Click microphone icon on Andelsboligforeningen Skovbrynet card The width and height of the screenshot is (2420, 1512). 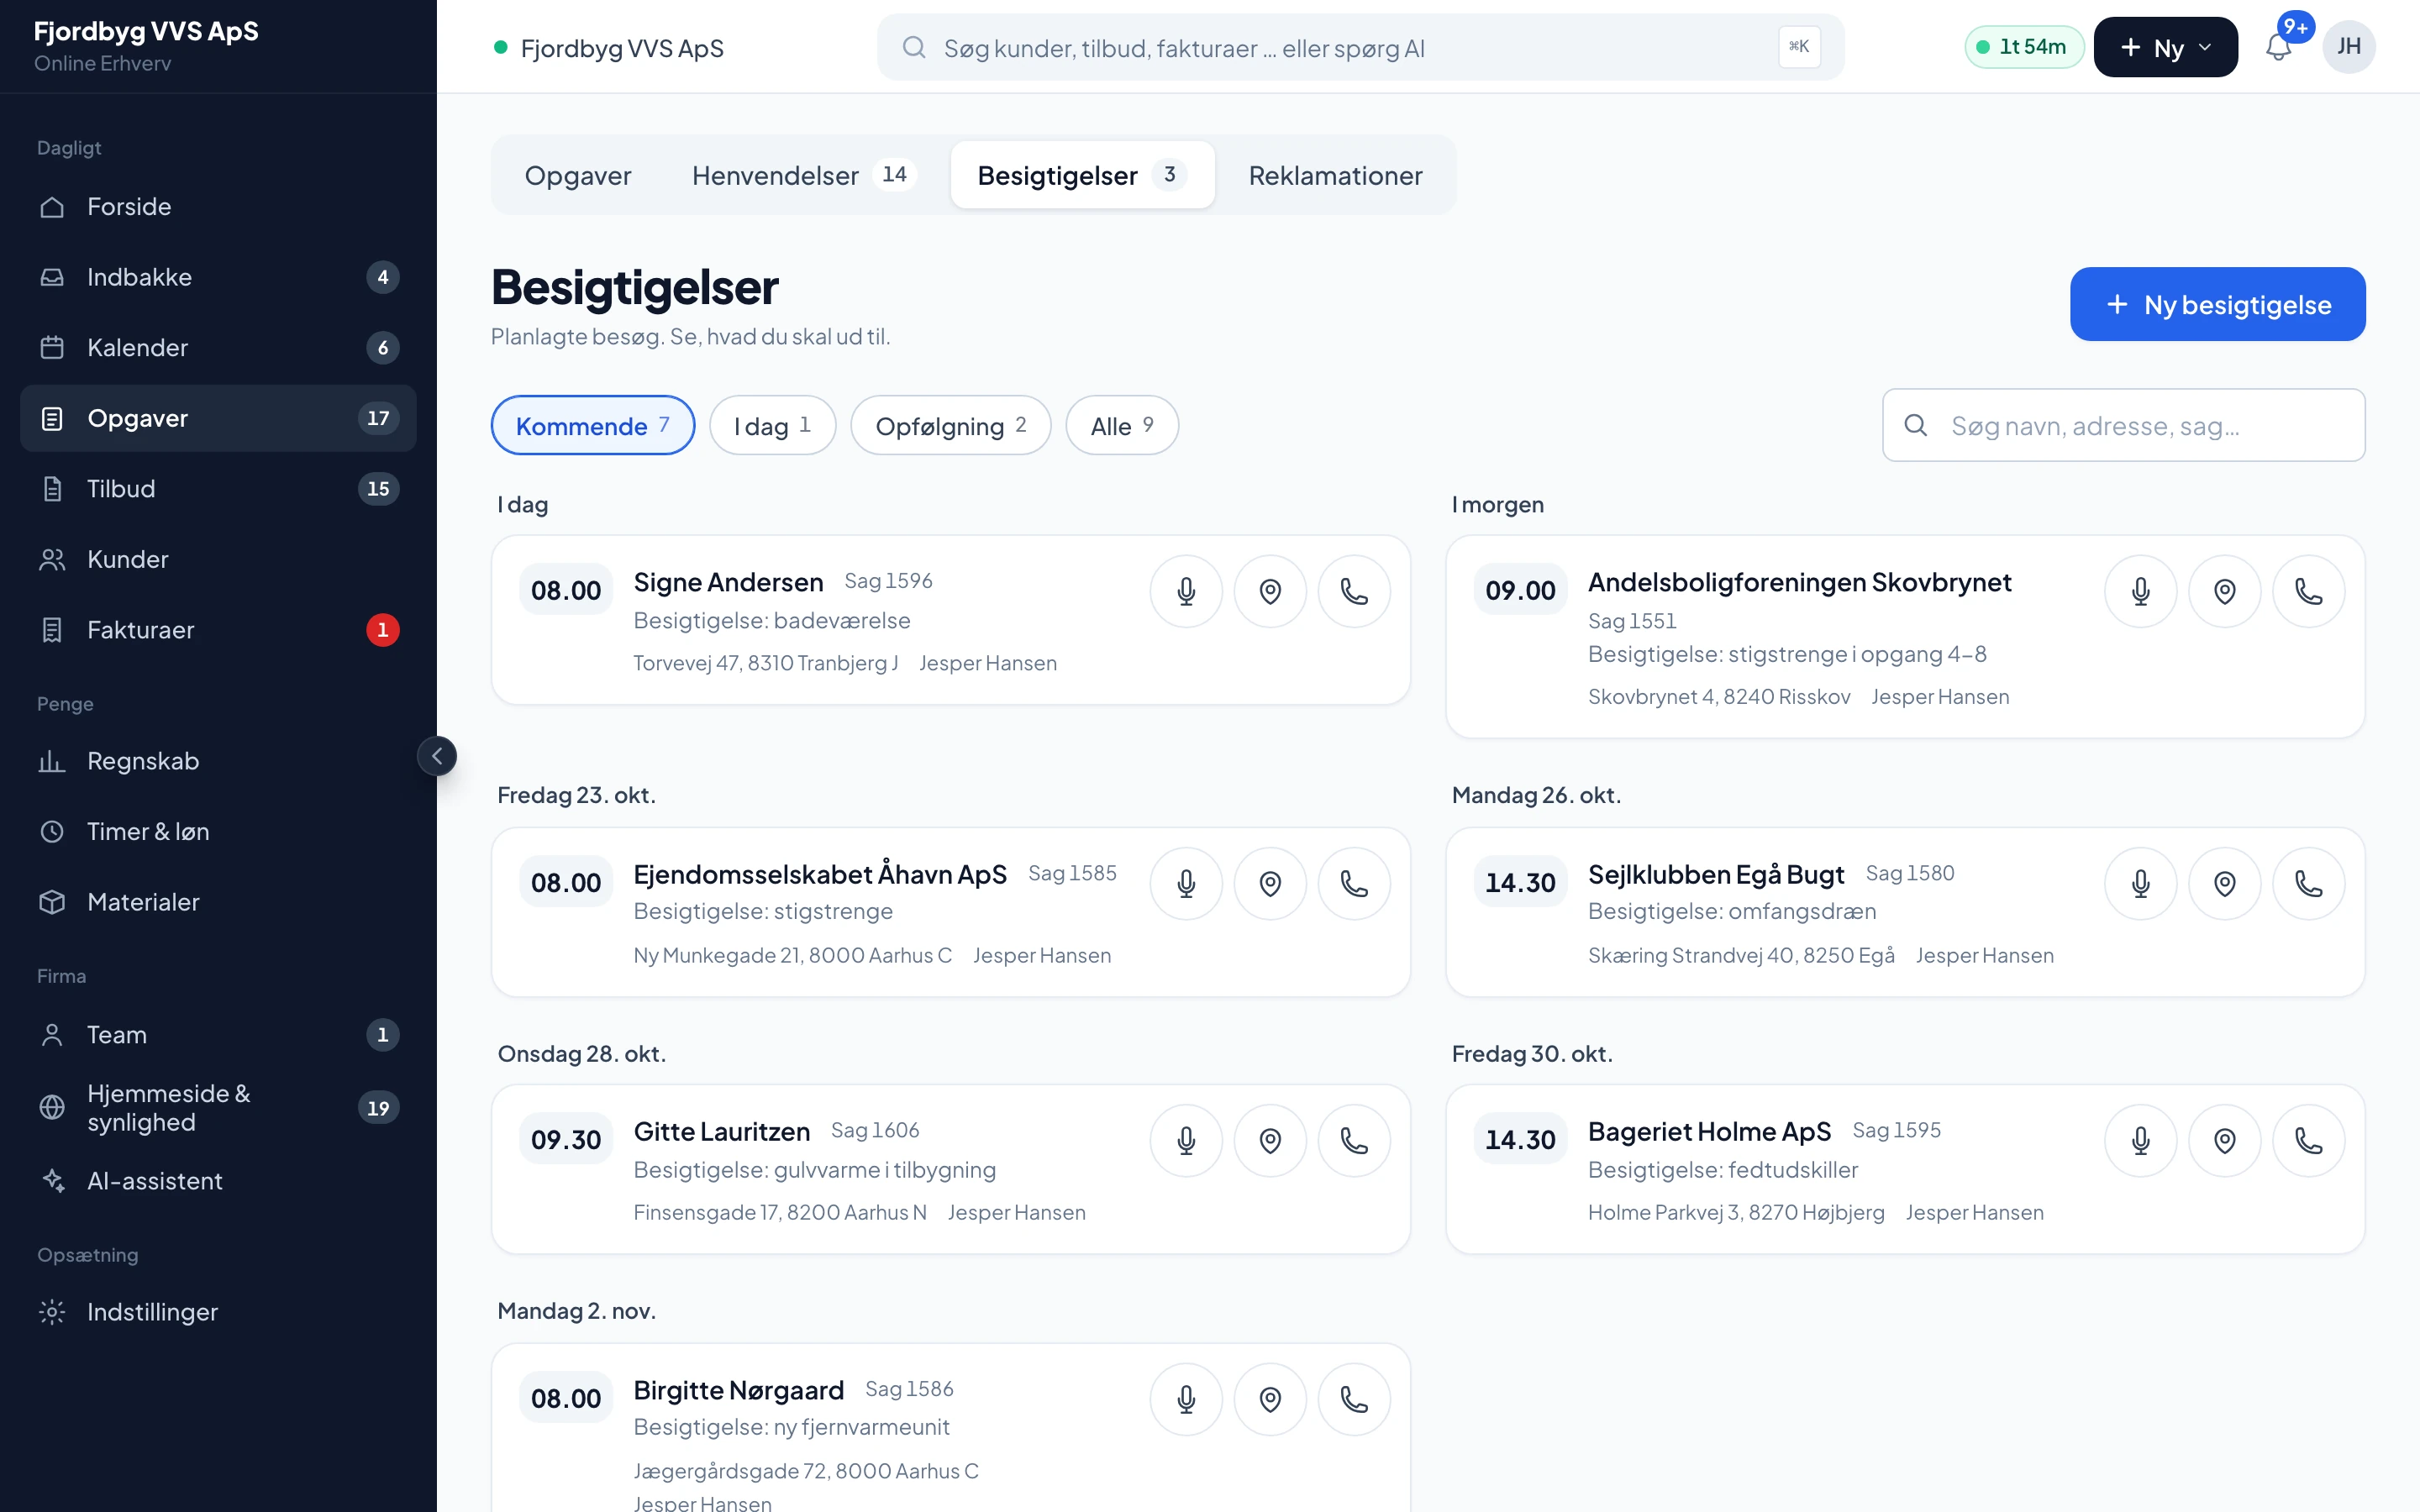coord(2141,591)
